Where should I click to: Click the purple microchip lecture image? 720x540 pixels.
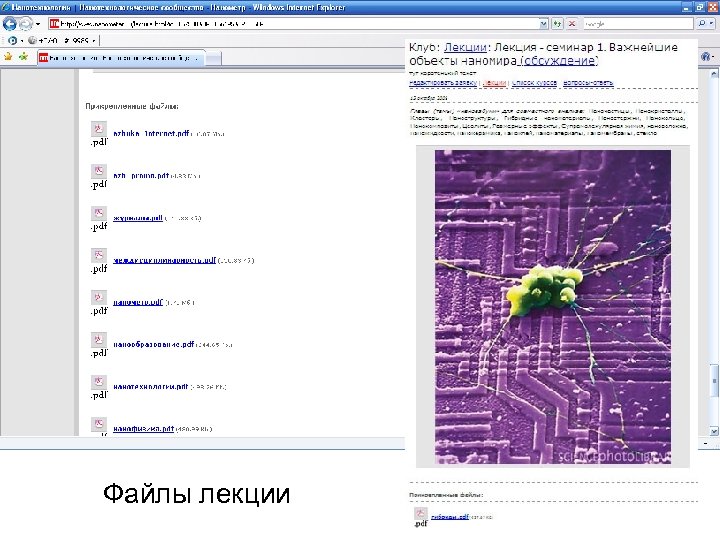[553, 307]
